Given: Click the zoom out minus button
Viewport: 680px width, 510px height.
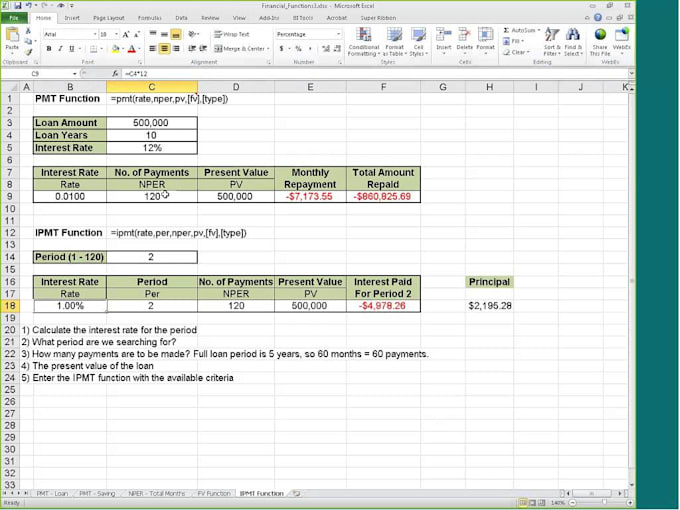Looking at the screenshot, I should coord(572,503).
